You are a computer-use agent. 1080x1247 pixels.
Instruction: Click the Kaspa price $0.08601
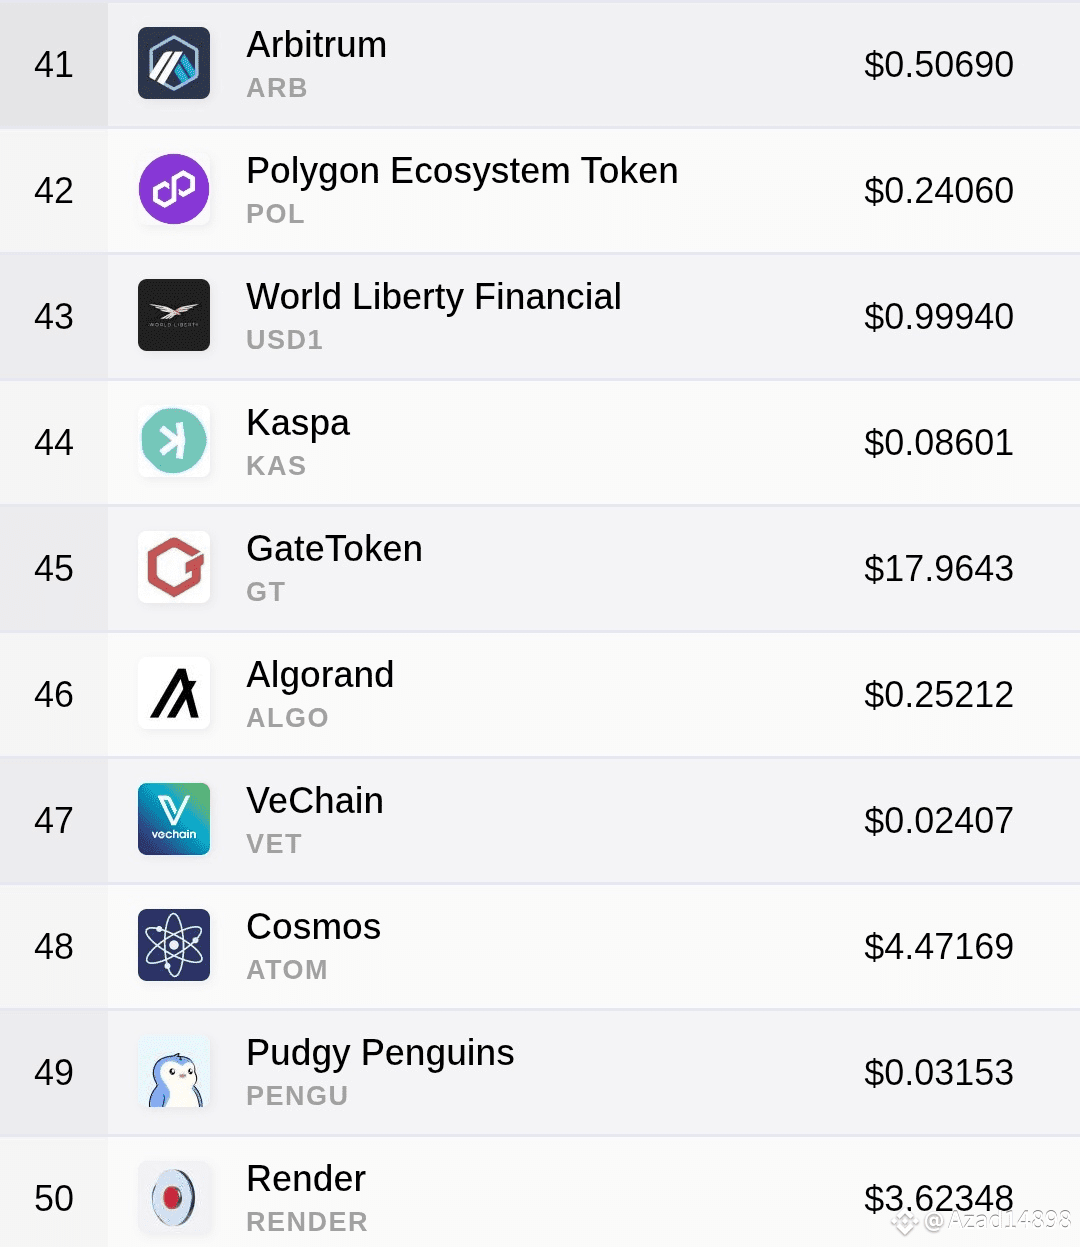click(x=939, y=442)
